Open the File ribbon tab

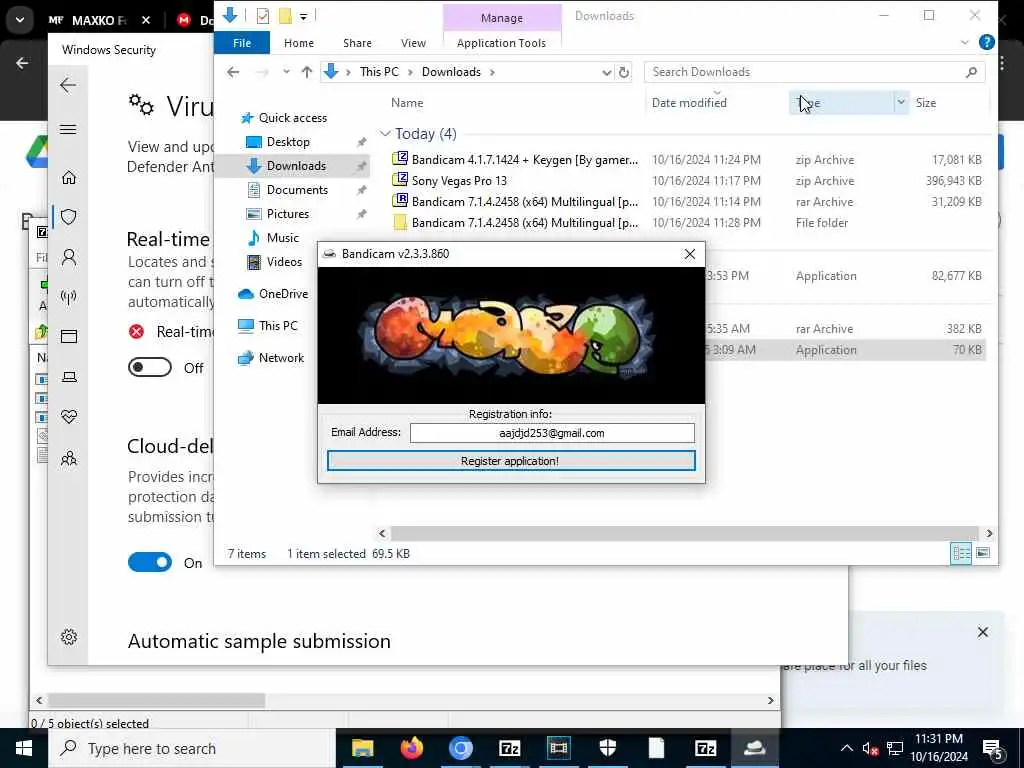242,42
